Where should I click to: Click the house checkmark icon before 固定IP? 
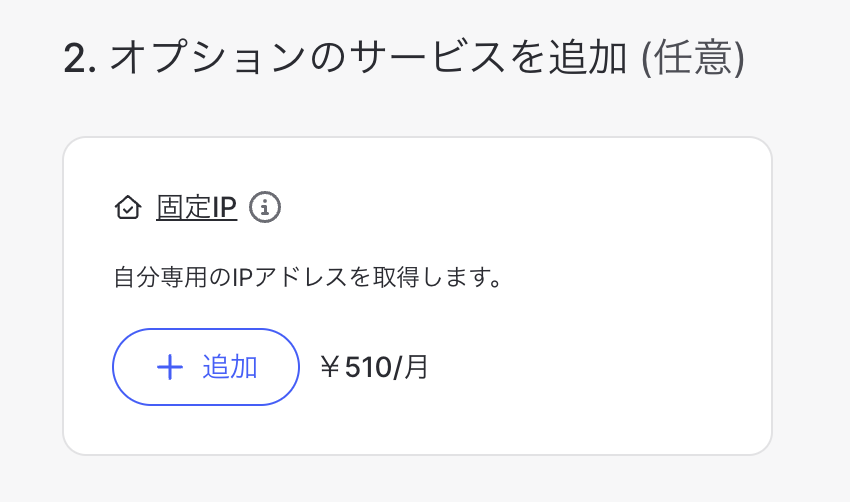tap(128, 208)
